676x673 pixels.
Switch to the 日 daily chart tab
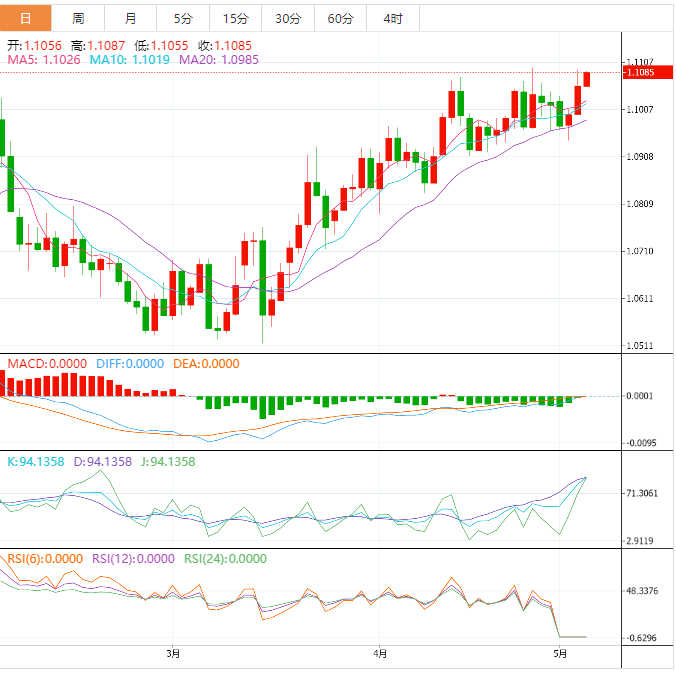[26, 18]
